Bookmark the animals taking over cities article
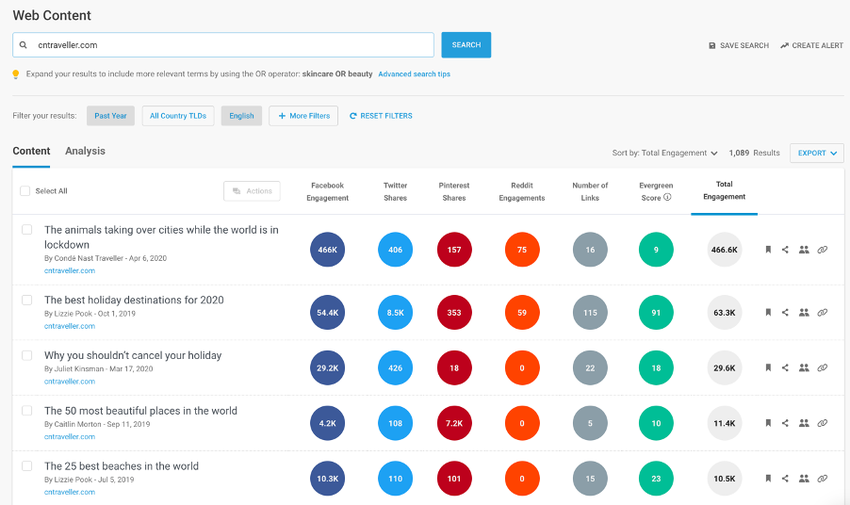The height and width of the screenshot is (505, 850). coord(768,250)
